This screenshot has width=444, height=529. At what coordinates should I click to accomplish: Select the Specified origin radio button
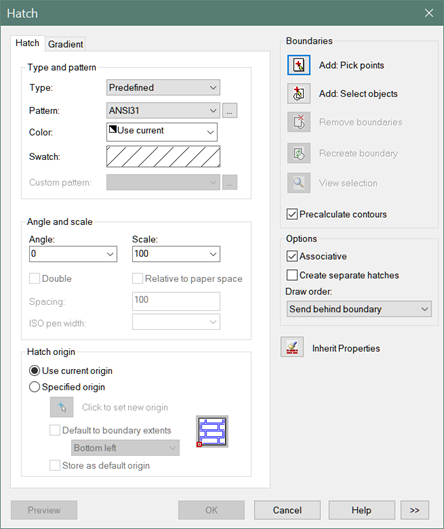click(34, 387)
